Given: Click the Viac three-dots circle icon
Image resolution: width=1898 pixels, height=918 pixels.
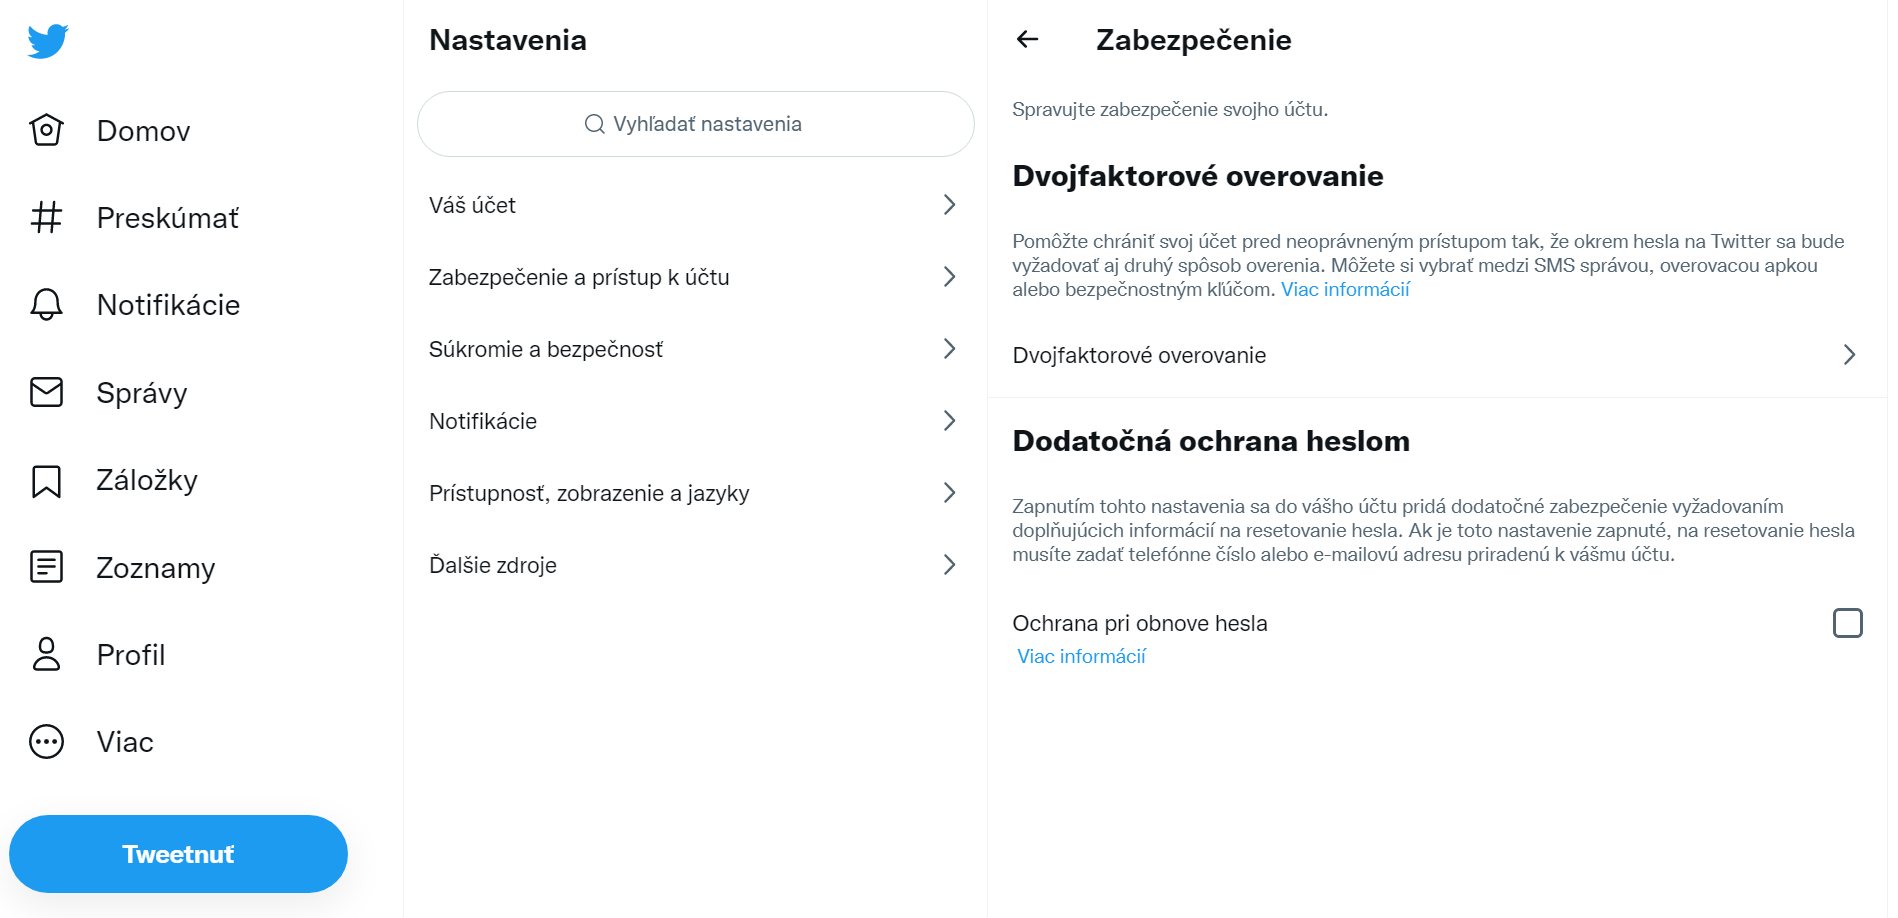Looking at the screenshot, I should tap(46, 742).
